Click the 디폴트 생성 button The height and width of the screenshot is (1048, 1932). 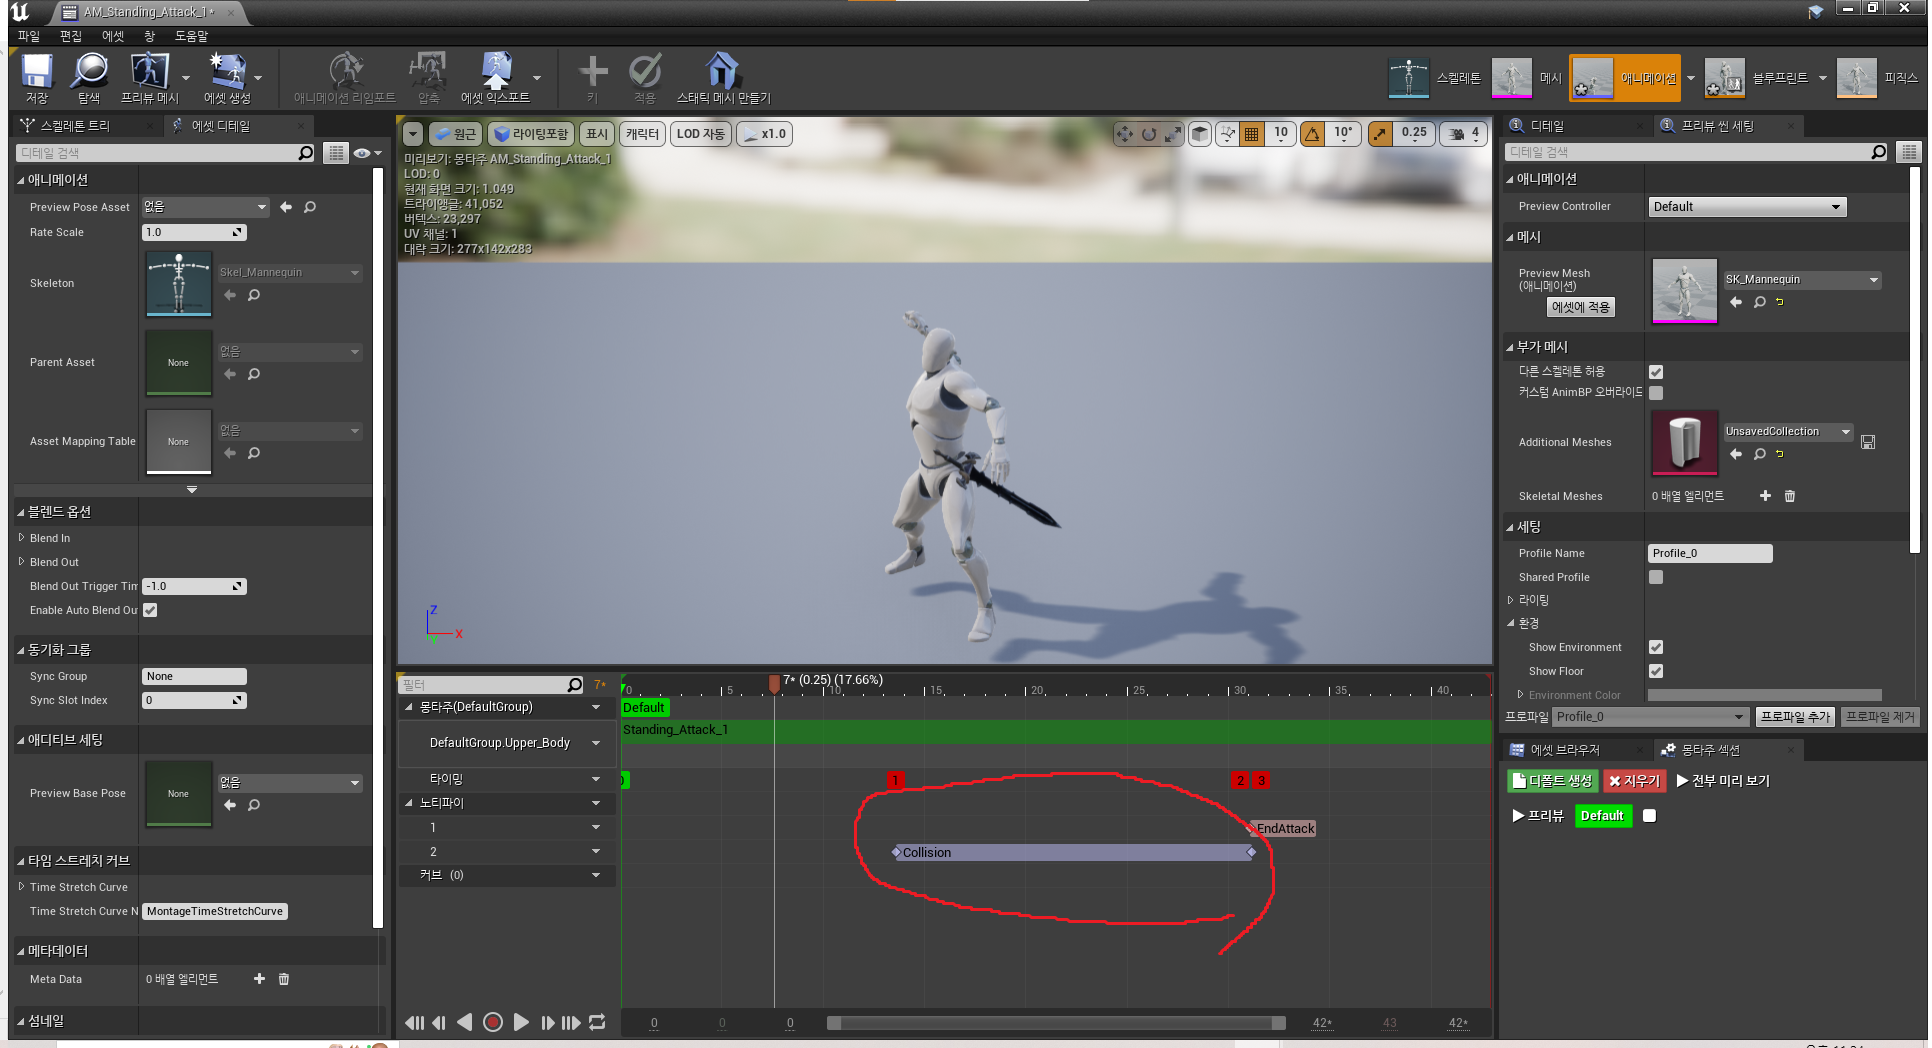click(1552, 781)
